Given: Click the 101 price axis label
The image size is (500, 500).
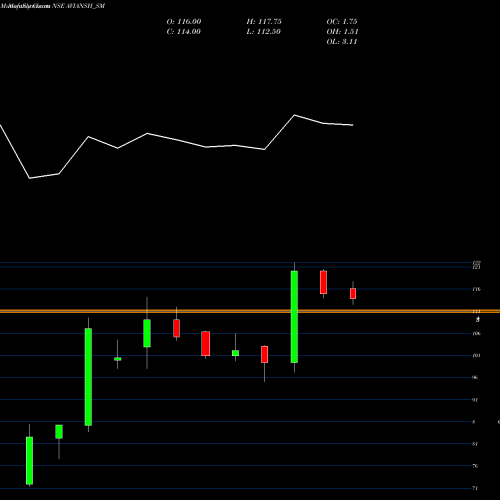Looking at the screenshot, I should [x=476, y=355].
